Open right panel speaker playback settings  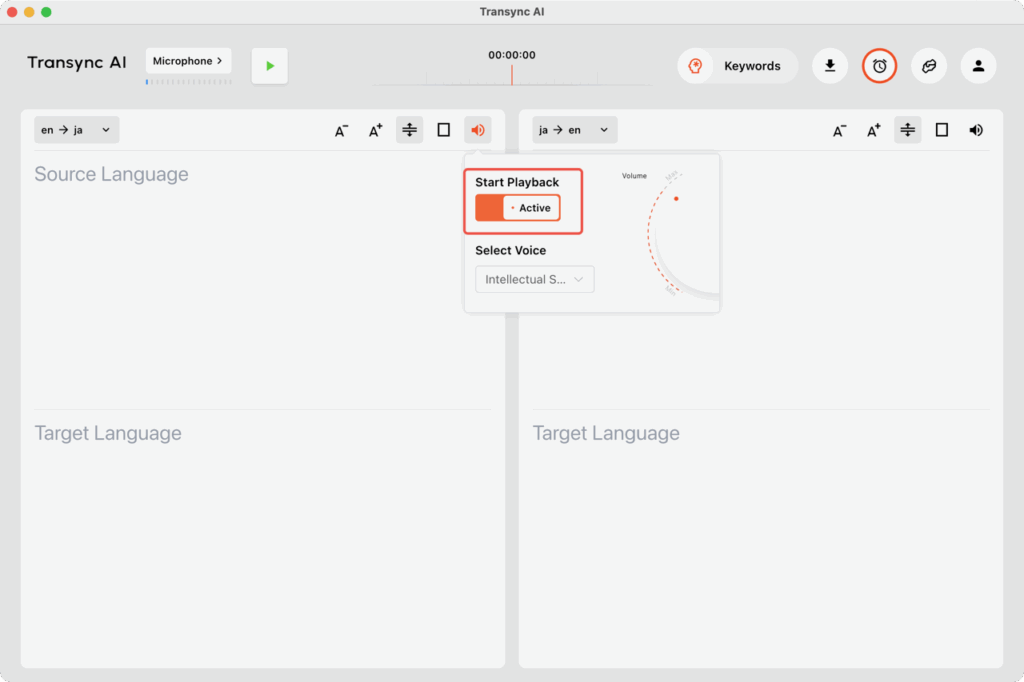[975, 130]
